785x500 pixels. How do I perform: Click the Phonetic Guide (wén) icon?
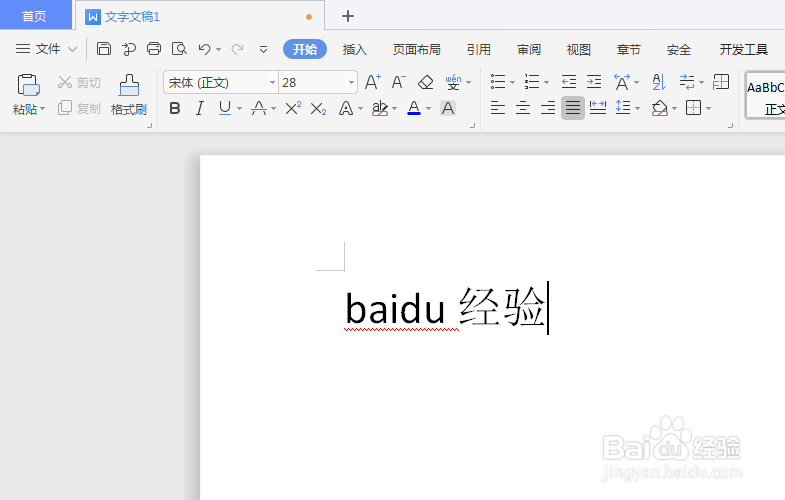pyautogui.click(x=453, y=82)
